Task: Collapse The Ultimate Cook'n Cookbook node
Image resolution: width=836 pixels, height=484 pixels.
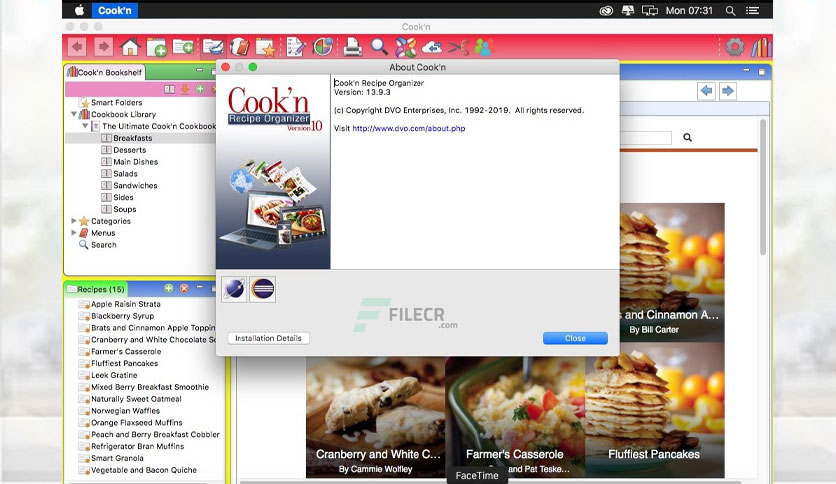Action: point(85,126)
